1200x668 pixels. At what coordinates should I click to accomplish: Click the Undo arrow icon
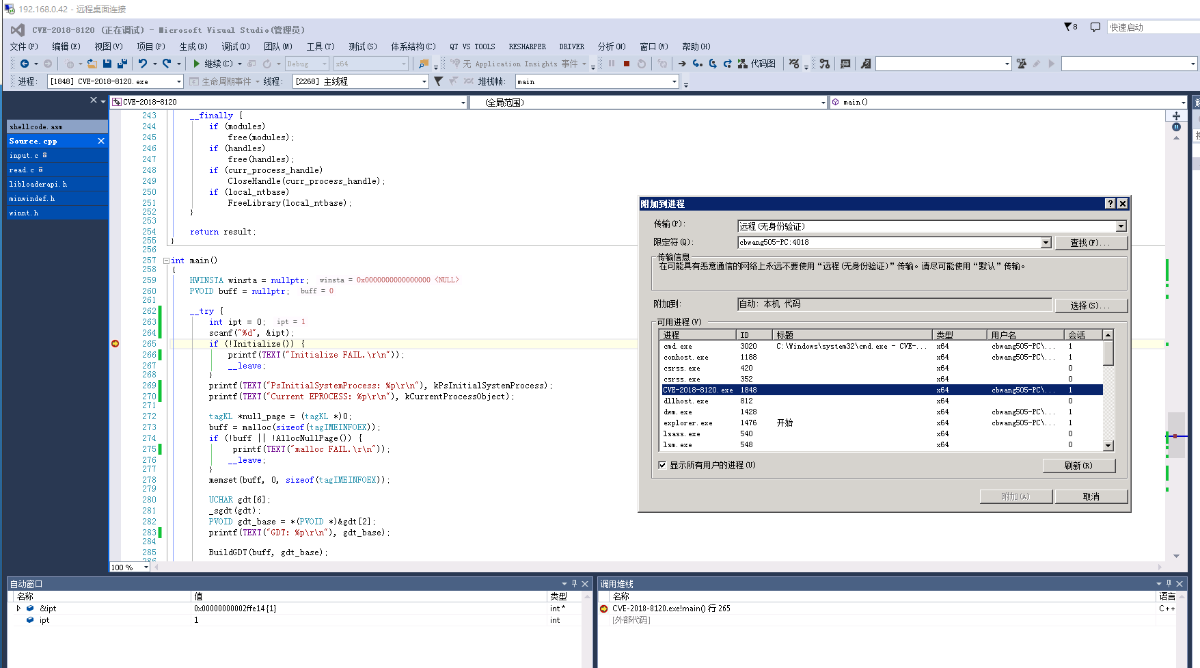click(x=143, y=63)
